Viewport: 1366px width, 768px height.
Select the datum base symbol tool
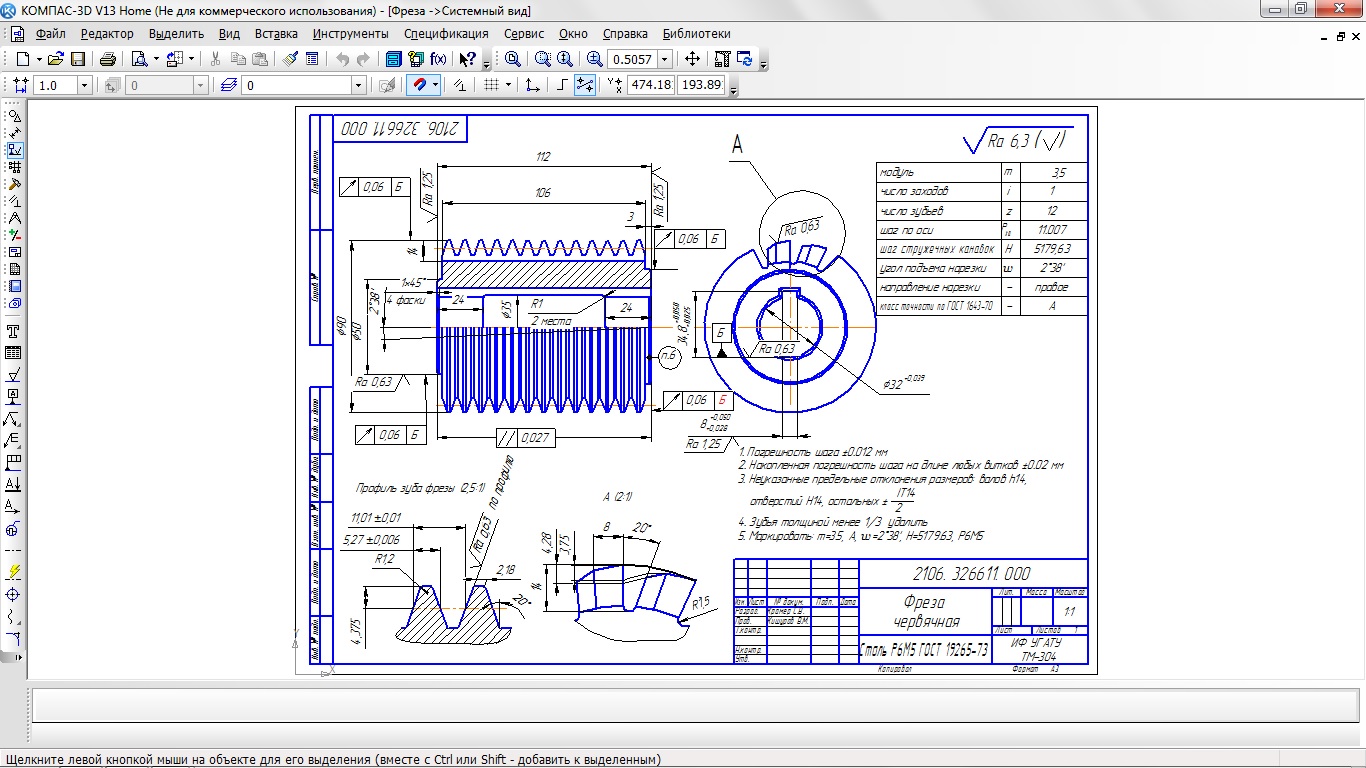[x=14, y=397]
